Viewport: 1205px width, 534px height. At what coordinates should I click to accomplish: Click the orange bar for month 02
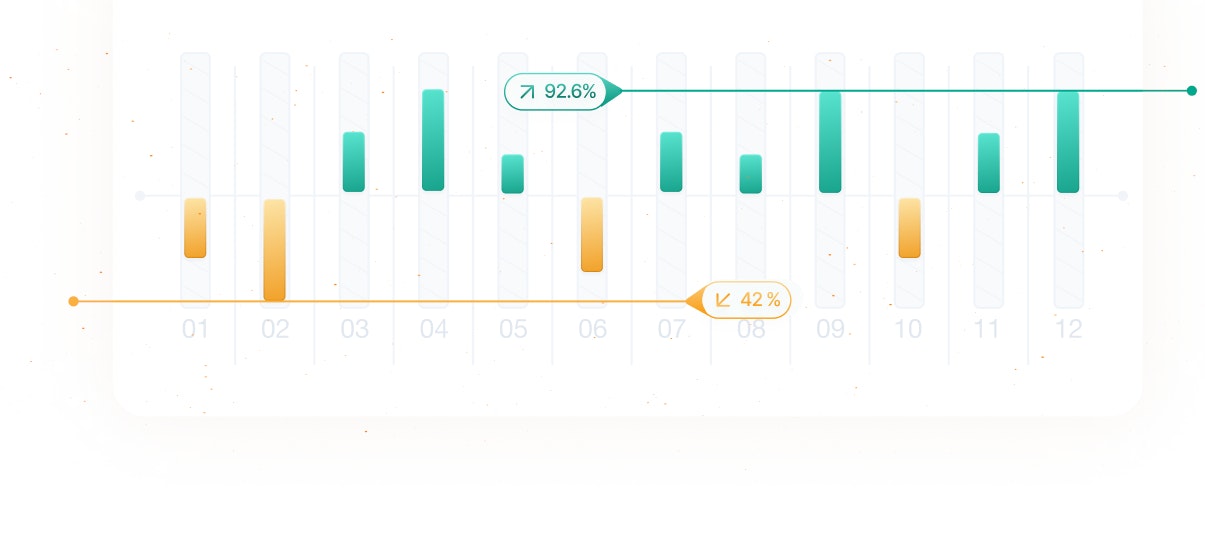pyautogui.click(x=274, y=250)
